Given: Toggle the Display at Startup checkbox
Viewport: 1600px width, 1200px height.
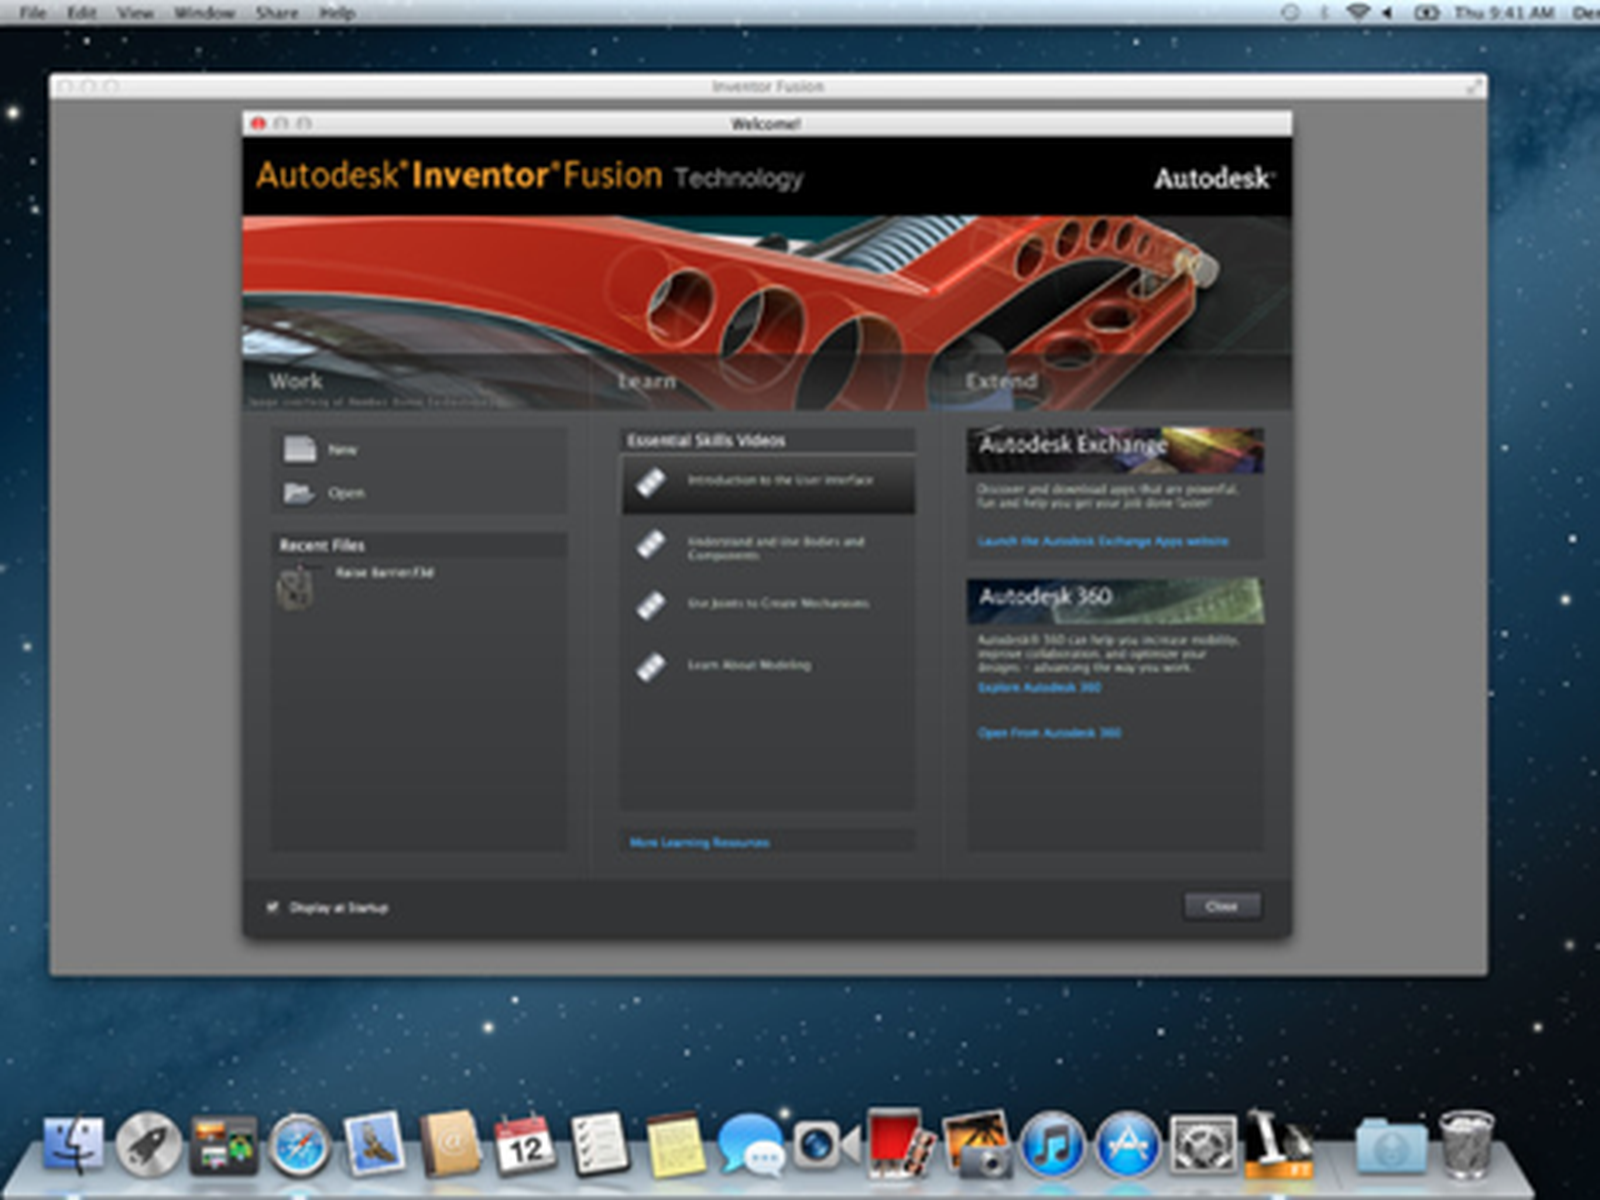Looking at the screenshot, I should pos(272,907).
